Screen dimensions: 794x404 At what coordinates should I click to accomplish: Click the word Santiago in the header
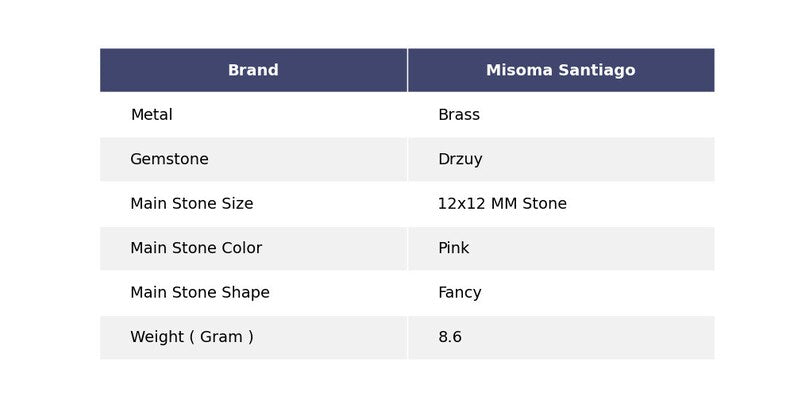597,71
